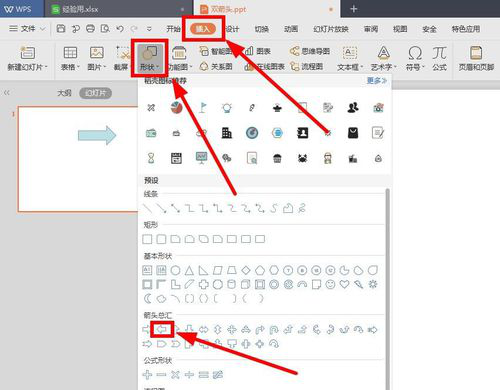This screenshot has height=390, width=500.
Task: Click the 页眉和页脚 button
Action: click(x=476, y=59)
